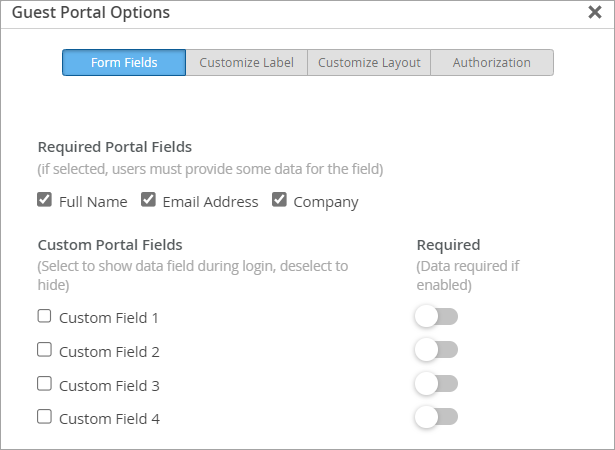Switch to the Form Fields tab

point(124,63)
